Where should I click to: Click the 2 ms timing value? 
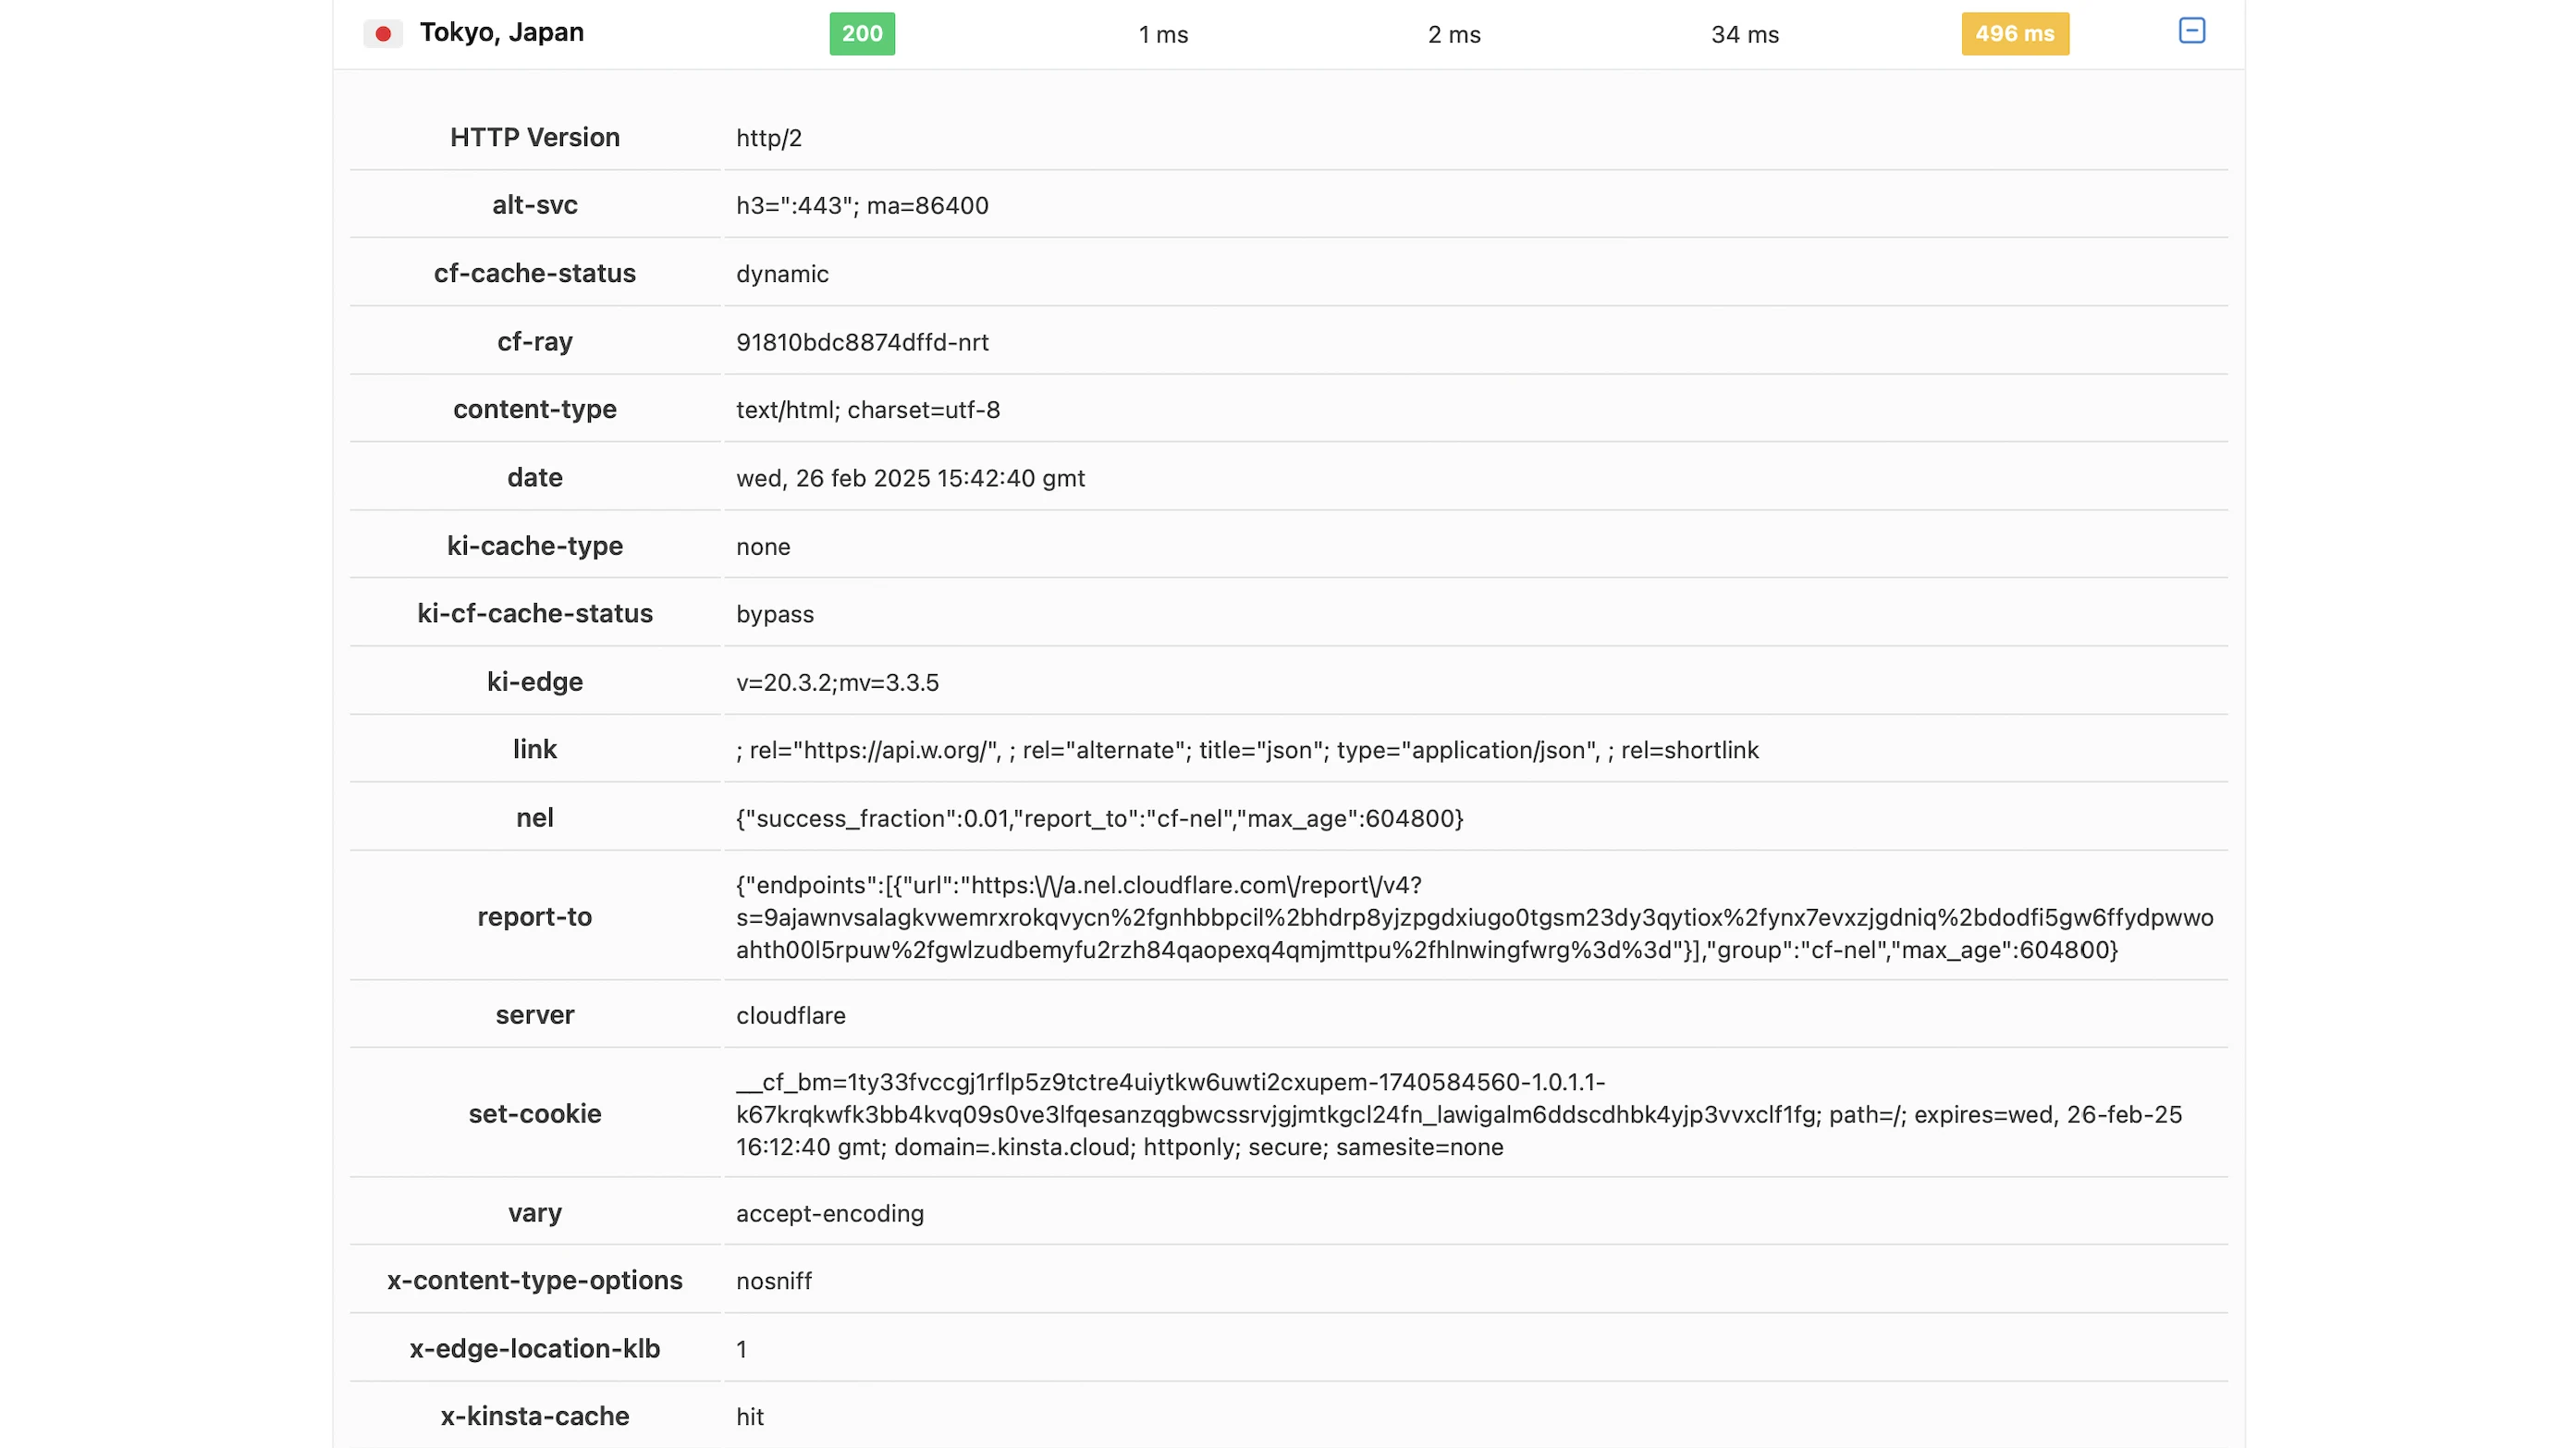[x=1454, y=35]
